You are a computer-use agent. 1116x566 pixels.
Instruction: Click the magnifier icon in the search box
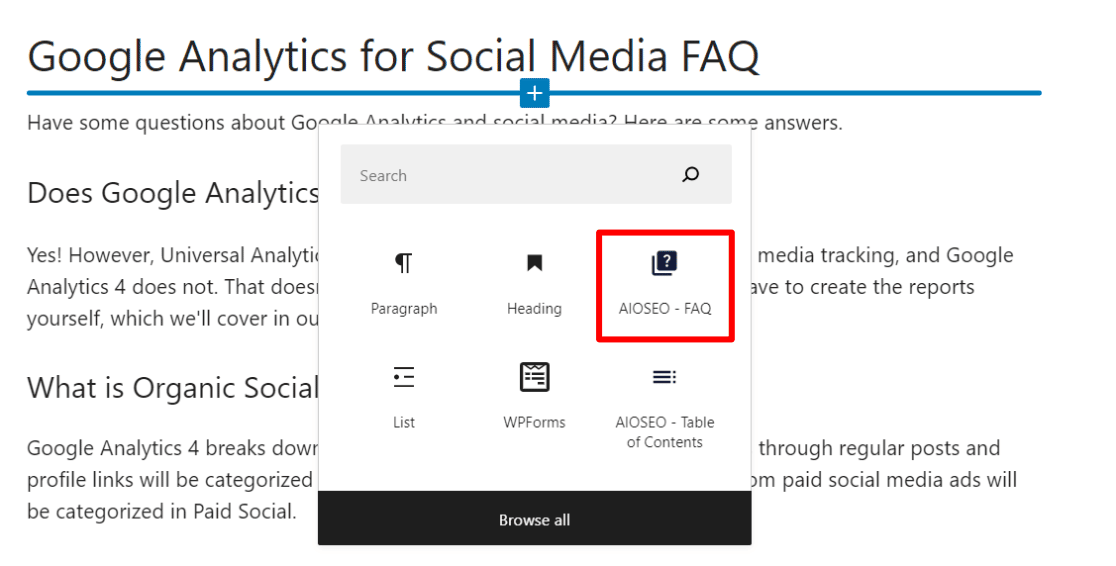(690, 175)
